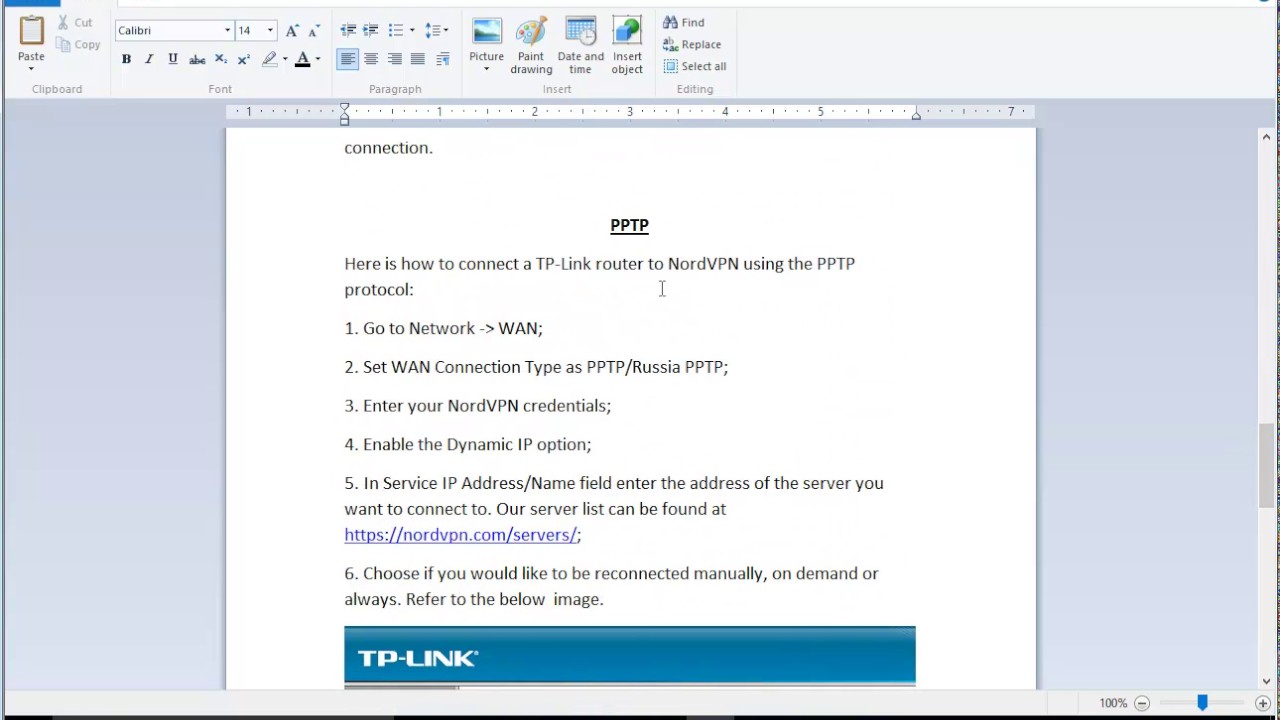Toggle Strikethrough formatting
Screen dimensions: 1280x720
coord(197,59)
